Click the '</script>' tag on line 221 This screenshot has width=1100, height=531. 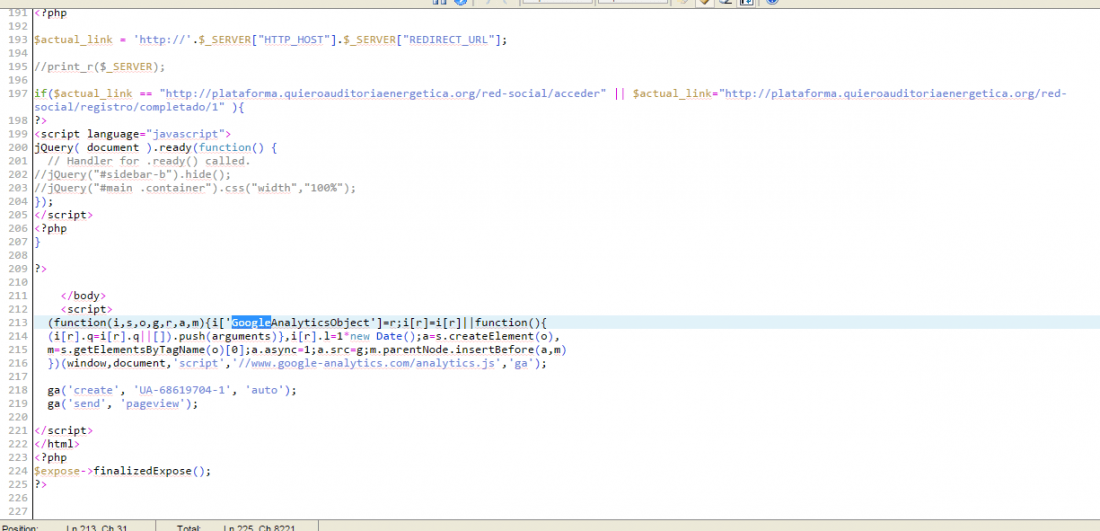63,431
